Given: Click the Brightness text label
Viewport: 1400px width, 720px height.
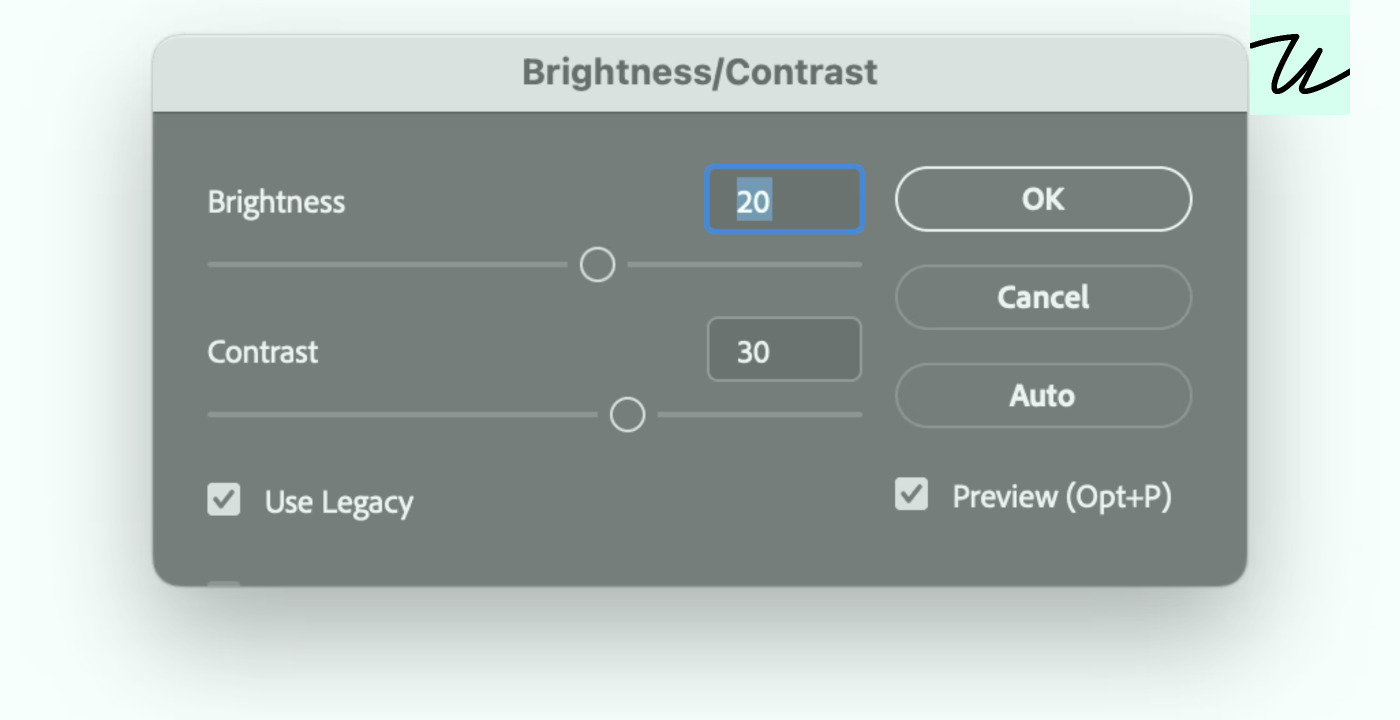Looking at the screenshot, I should [276, 201].
